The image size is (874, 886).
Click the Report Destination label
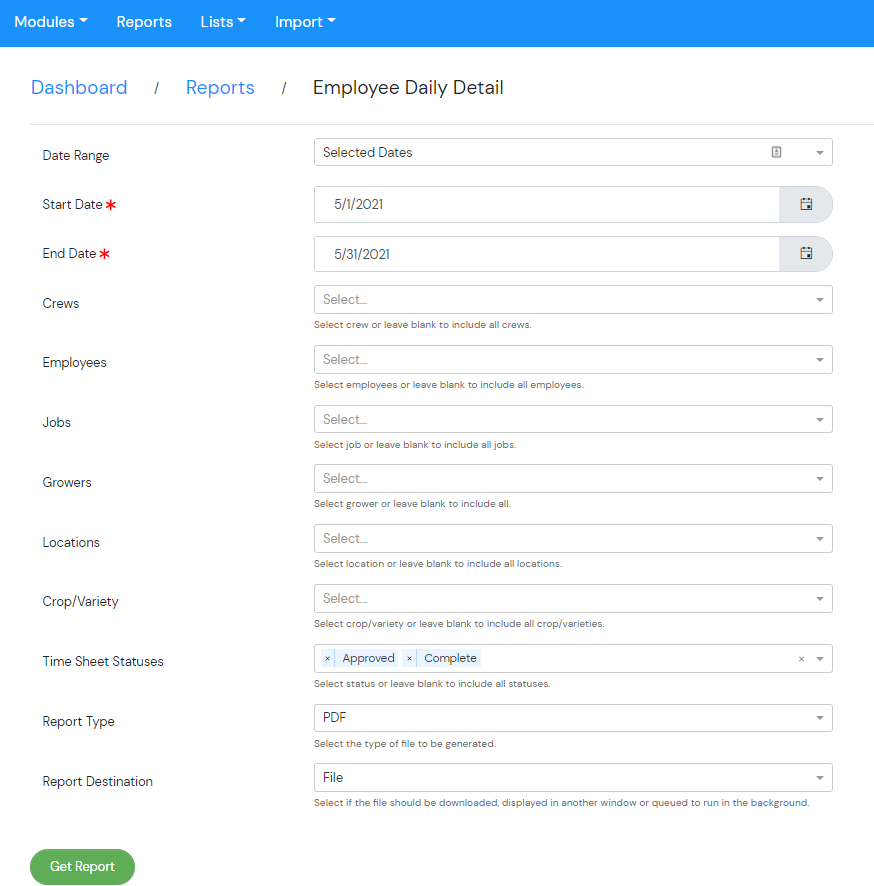click(98, 781)
